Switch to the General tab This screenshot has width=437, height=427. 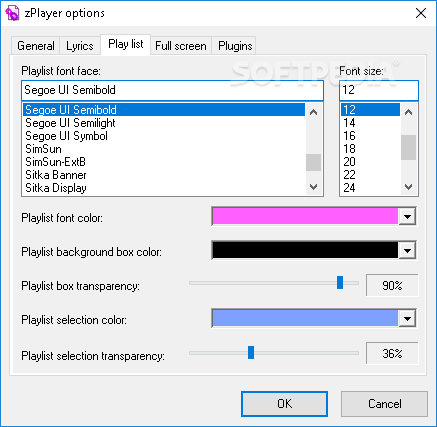click(x=36, y=46)
